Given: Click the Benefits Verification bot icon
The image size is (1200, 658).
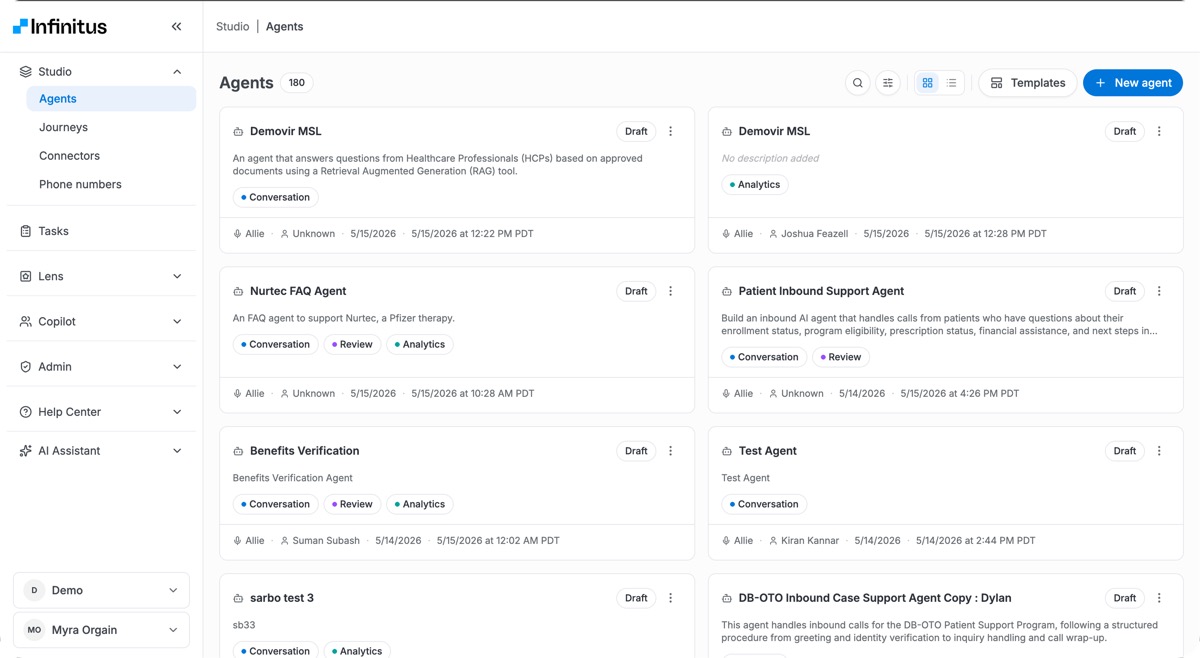Looking at the screenshot, I should pos(238,452).
